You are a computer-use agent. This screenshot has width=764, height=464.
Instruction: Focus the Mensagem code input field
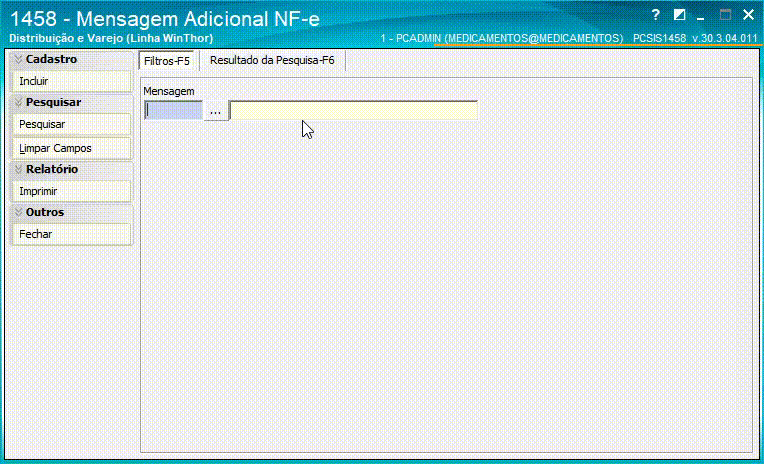173,111
